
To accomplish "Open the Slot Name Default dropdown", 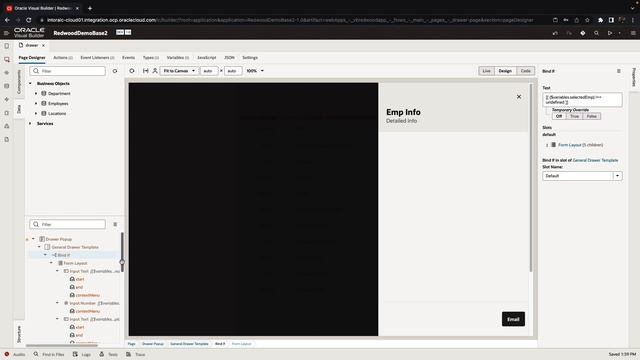I will [582, 176].
